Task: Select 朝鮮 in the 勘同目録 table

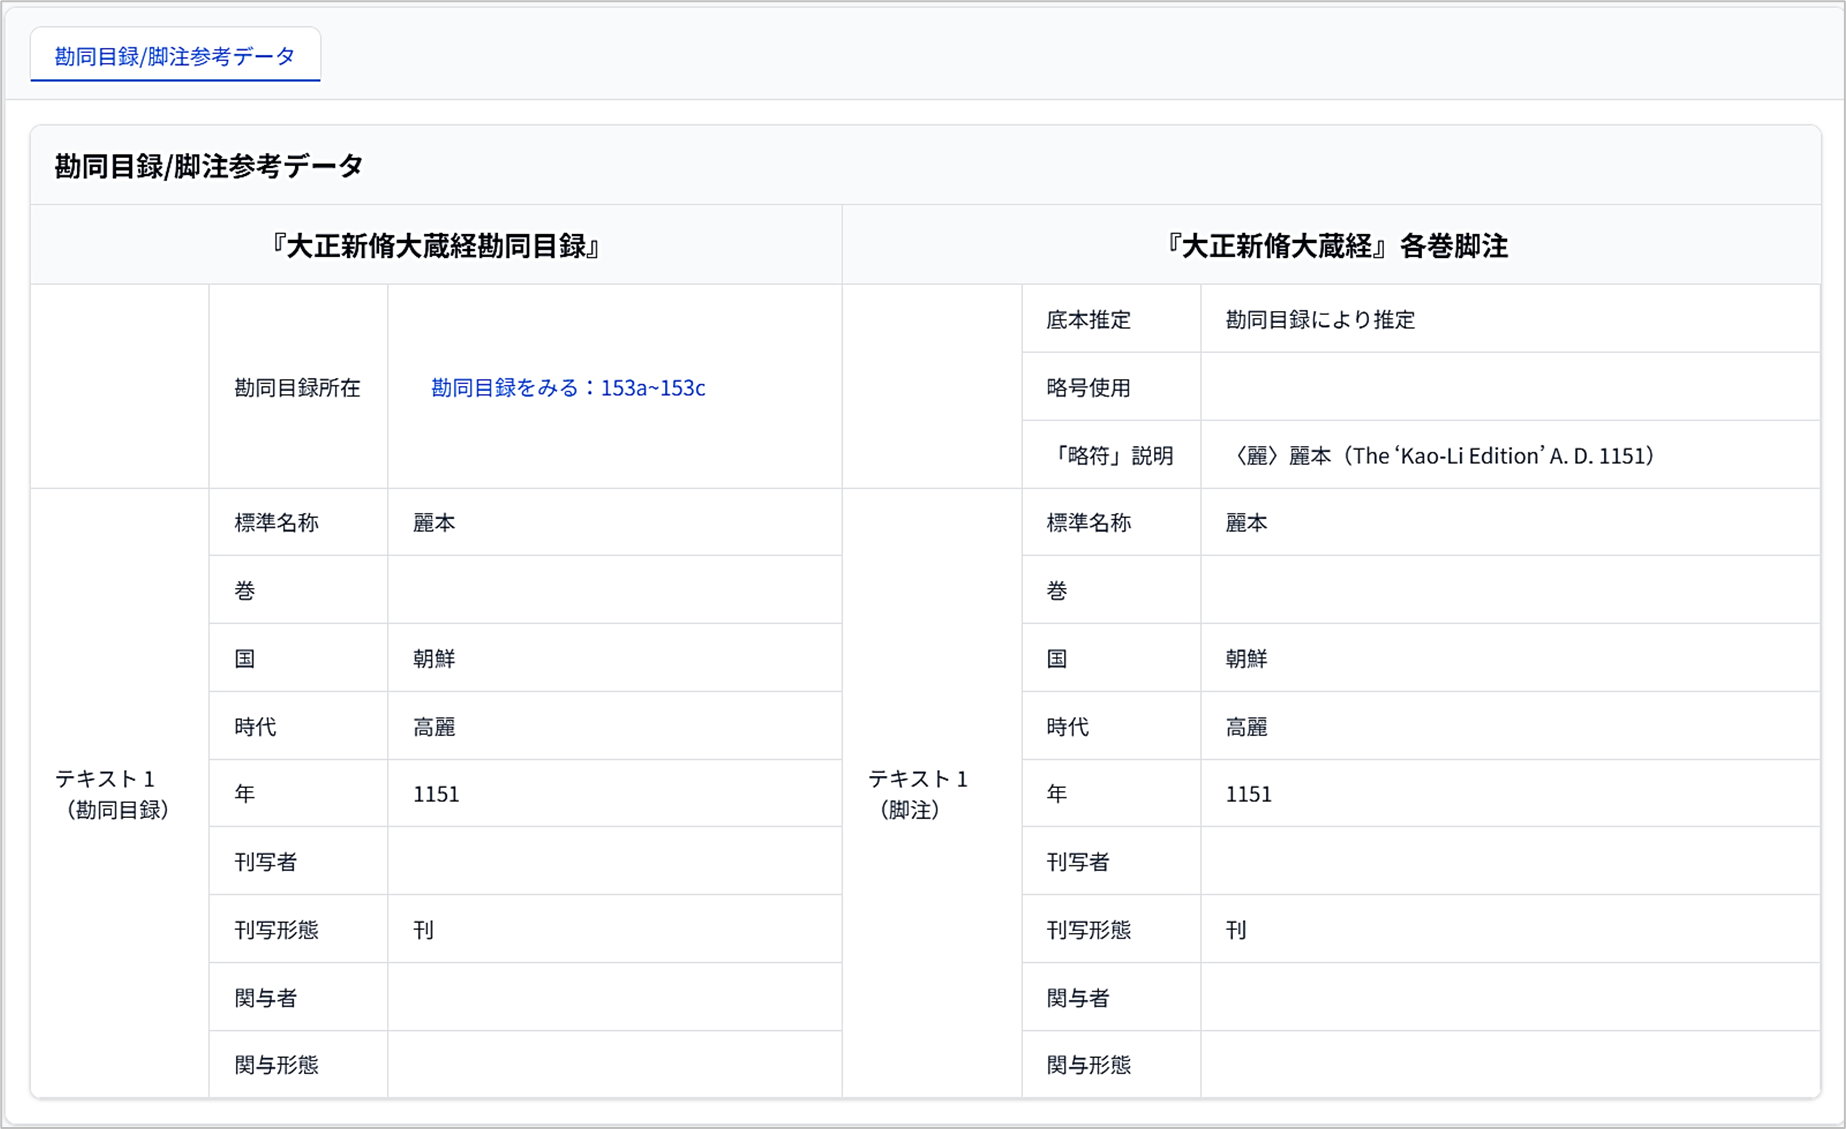Action: pos(434,659)
